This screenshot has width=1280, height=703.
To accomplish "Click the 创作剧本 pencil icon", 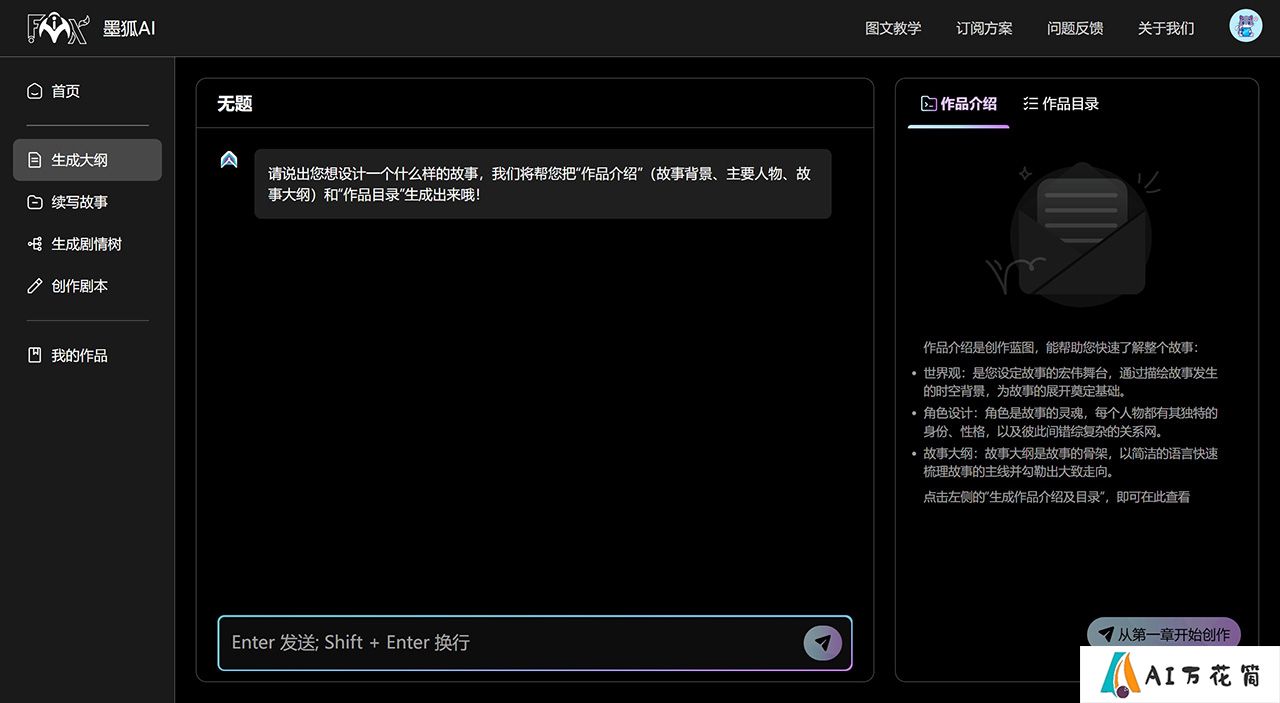I will click(x=35, y=286).
